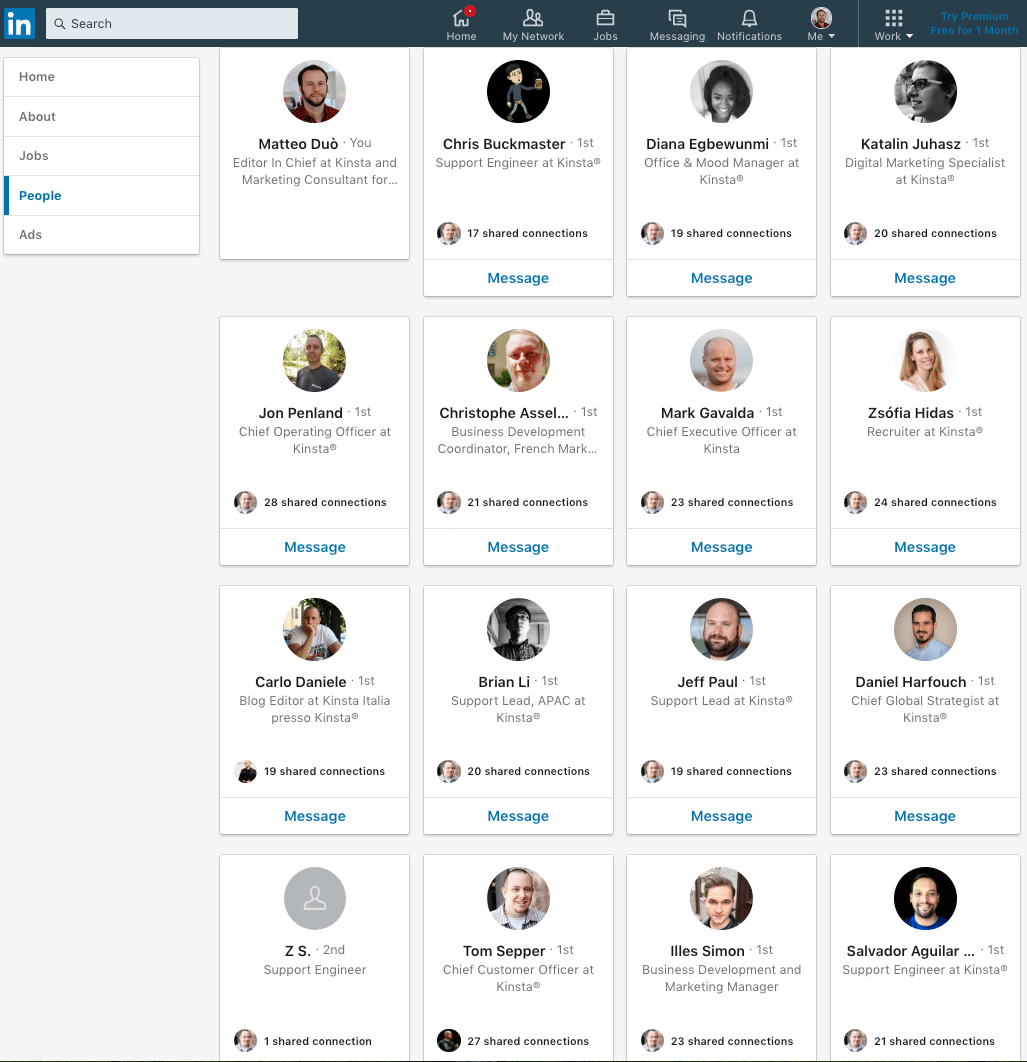Open the My Network icon
This screenshot has width=1027, height=1062.
tap(533, 17)
